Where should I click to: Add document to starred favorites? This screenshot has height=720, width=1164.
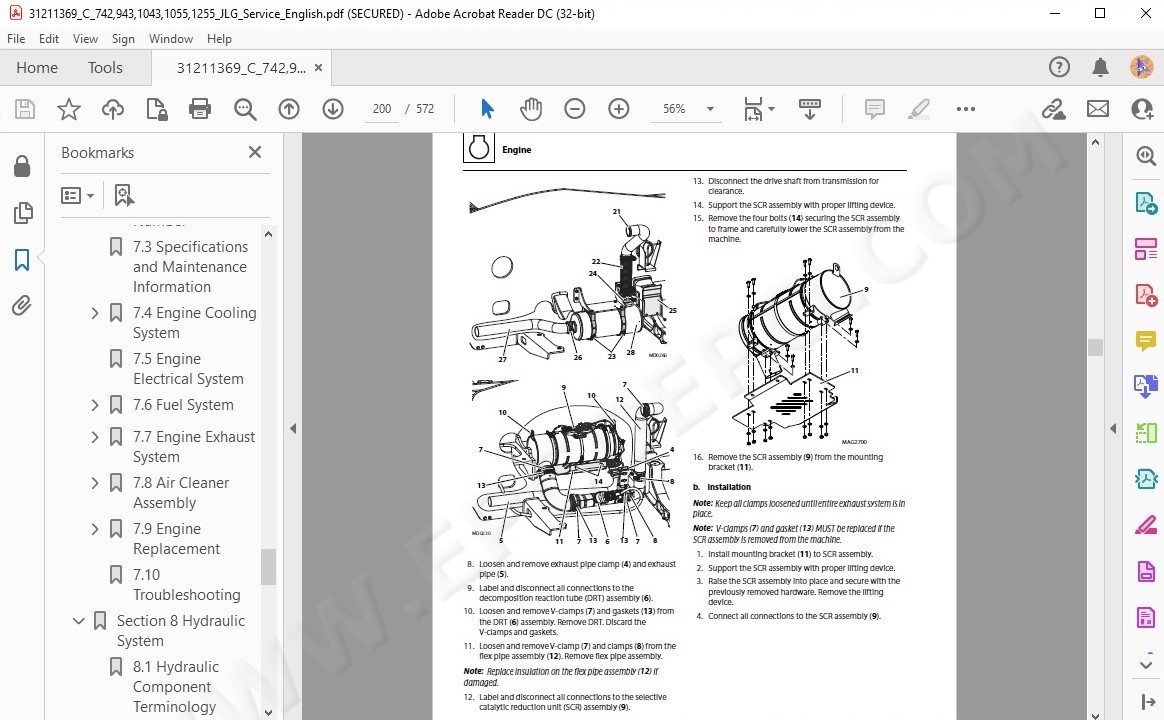pos(69,109)
